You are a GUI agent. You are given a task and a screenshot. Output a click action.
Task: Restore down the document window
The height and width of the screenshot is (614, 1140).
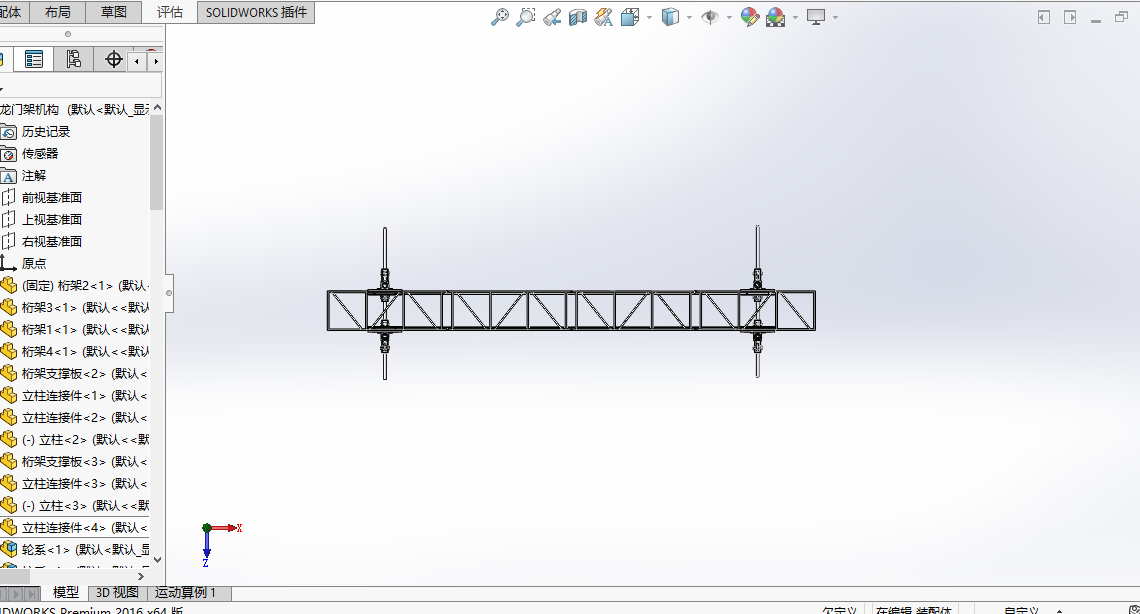[1122, 17]
